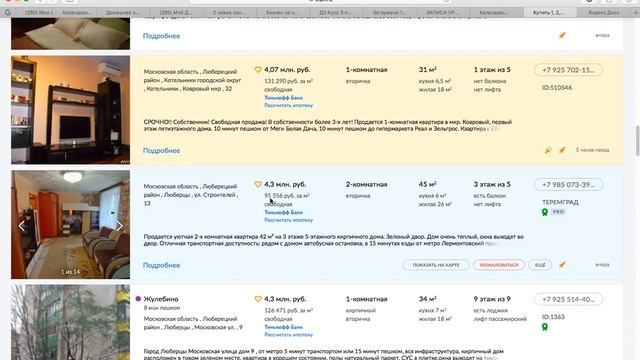Click Рассчитать ипотеку on the Жулебино listing
Image resolution: width=640 pixels, height=360 pixels.
coord(289,335)
